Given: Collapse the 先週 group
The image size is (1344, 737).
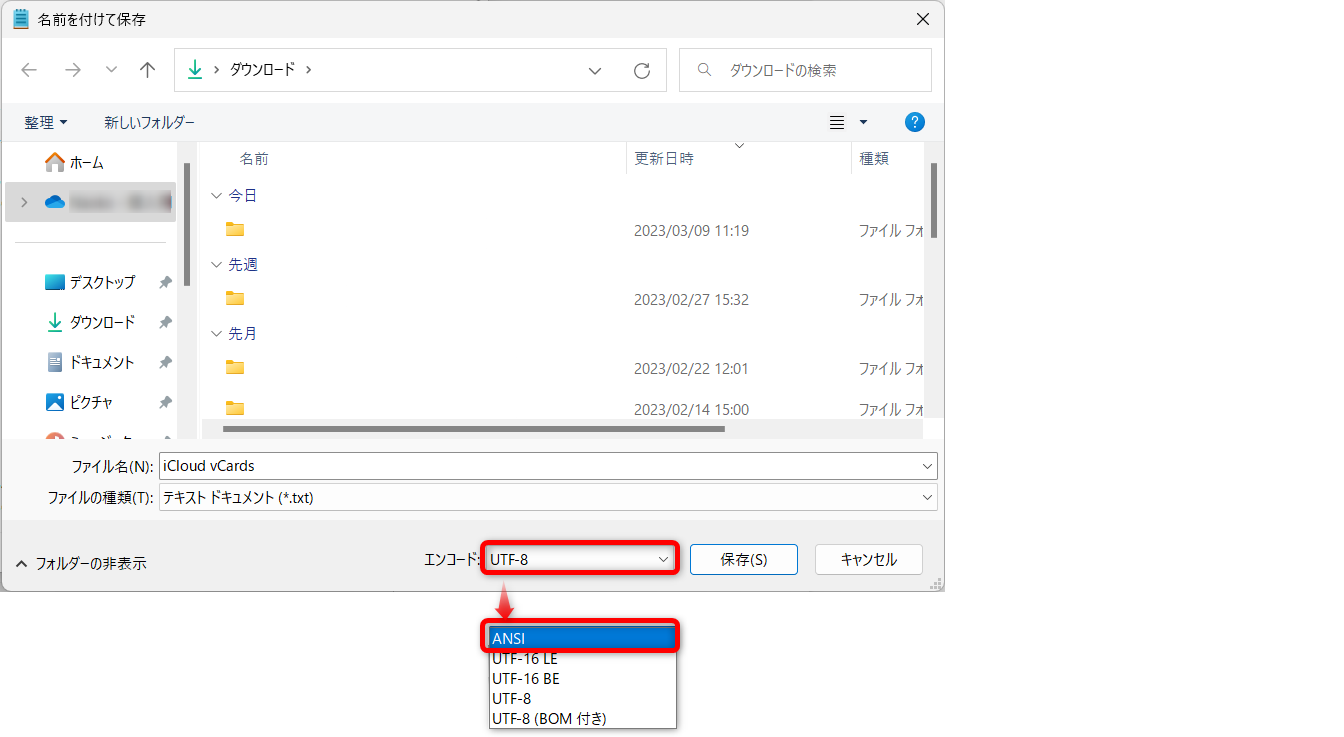Looking at the screenshot, I should coord(216,265).
